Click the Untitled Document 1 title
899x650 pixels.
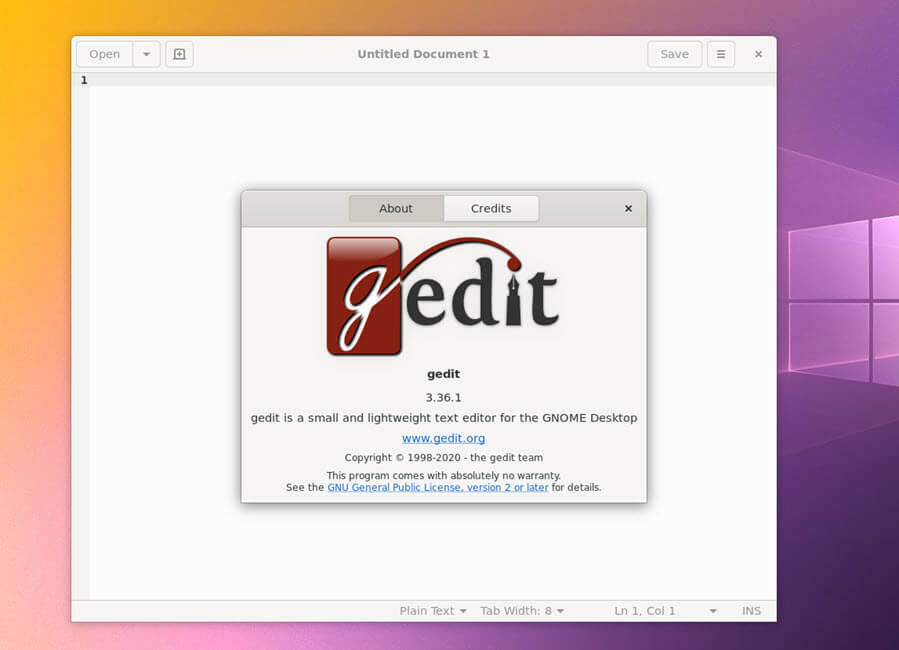pyautogui.click(x=423, y=54)
